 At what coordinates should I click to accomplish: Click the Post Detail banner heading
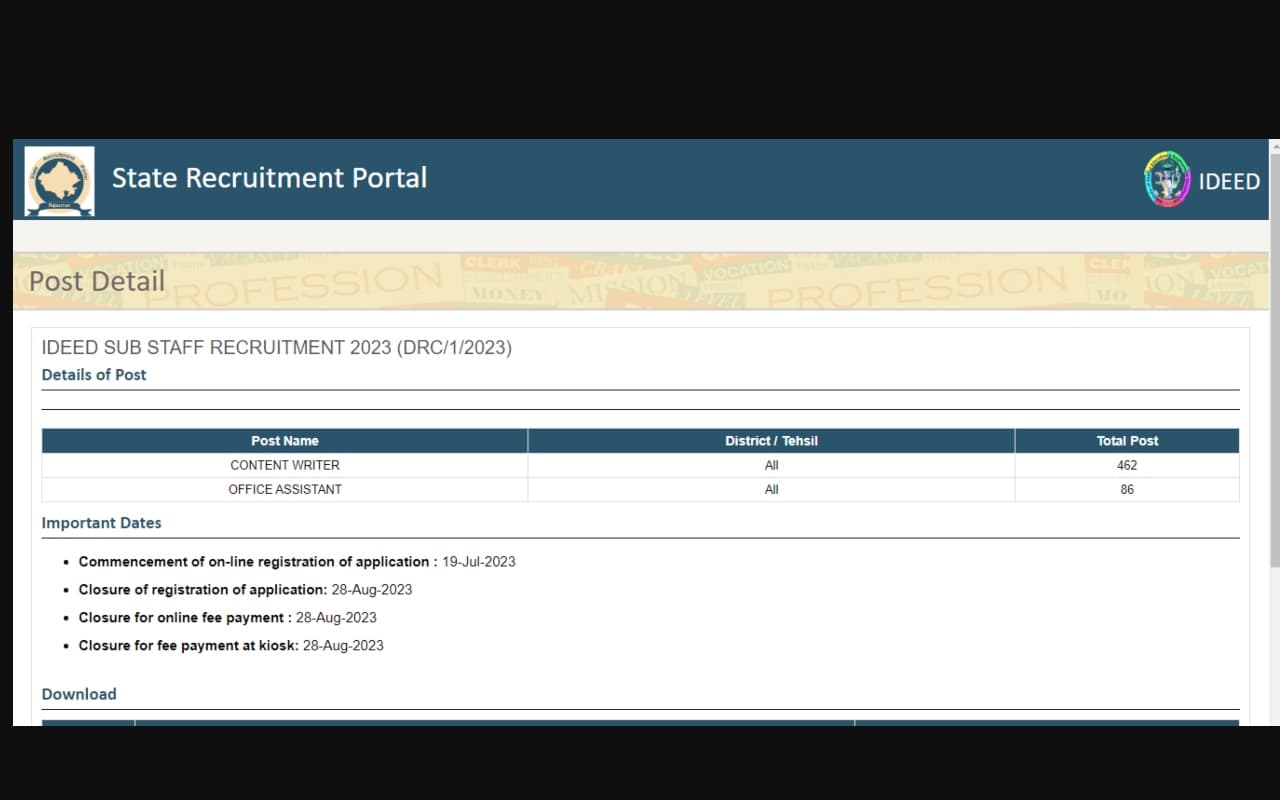coord(96,281)
